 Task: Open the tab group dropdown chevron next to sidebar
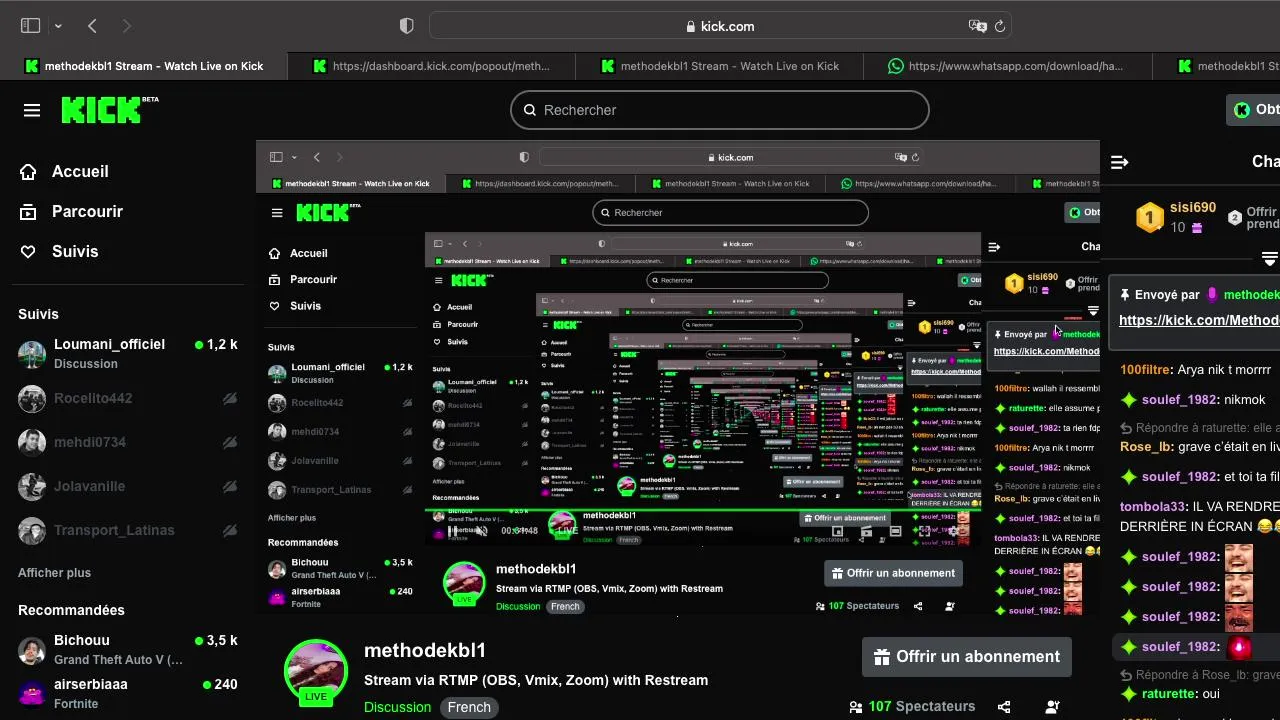[x=58, y=26]
